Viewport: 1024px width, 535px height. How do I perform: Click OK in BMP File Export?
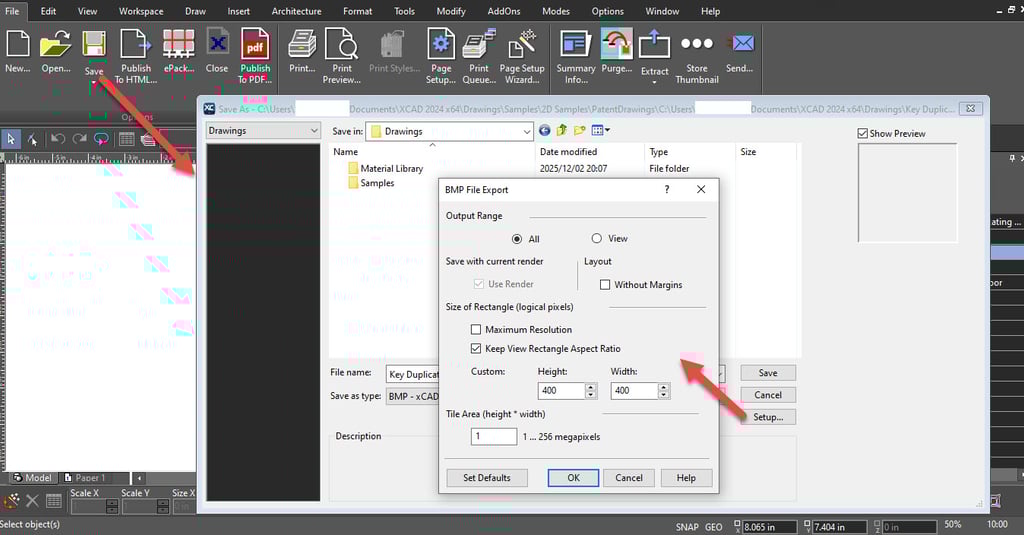[x=573, y=478]
